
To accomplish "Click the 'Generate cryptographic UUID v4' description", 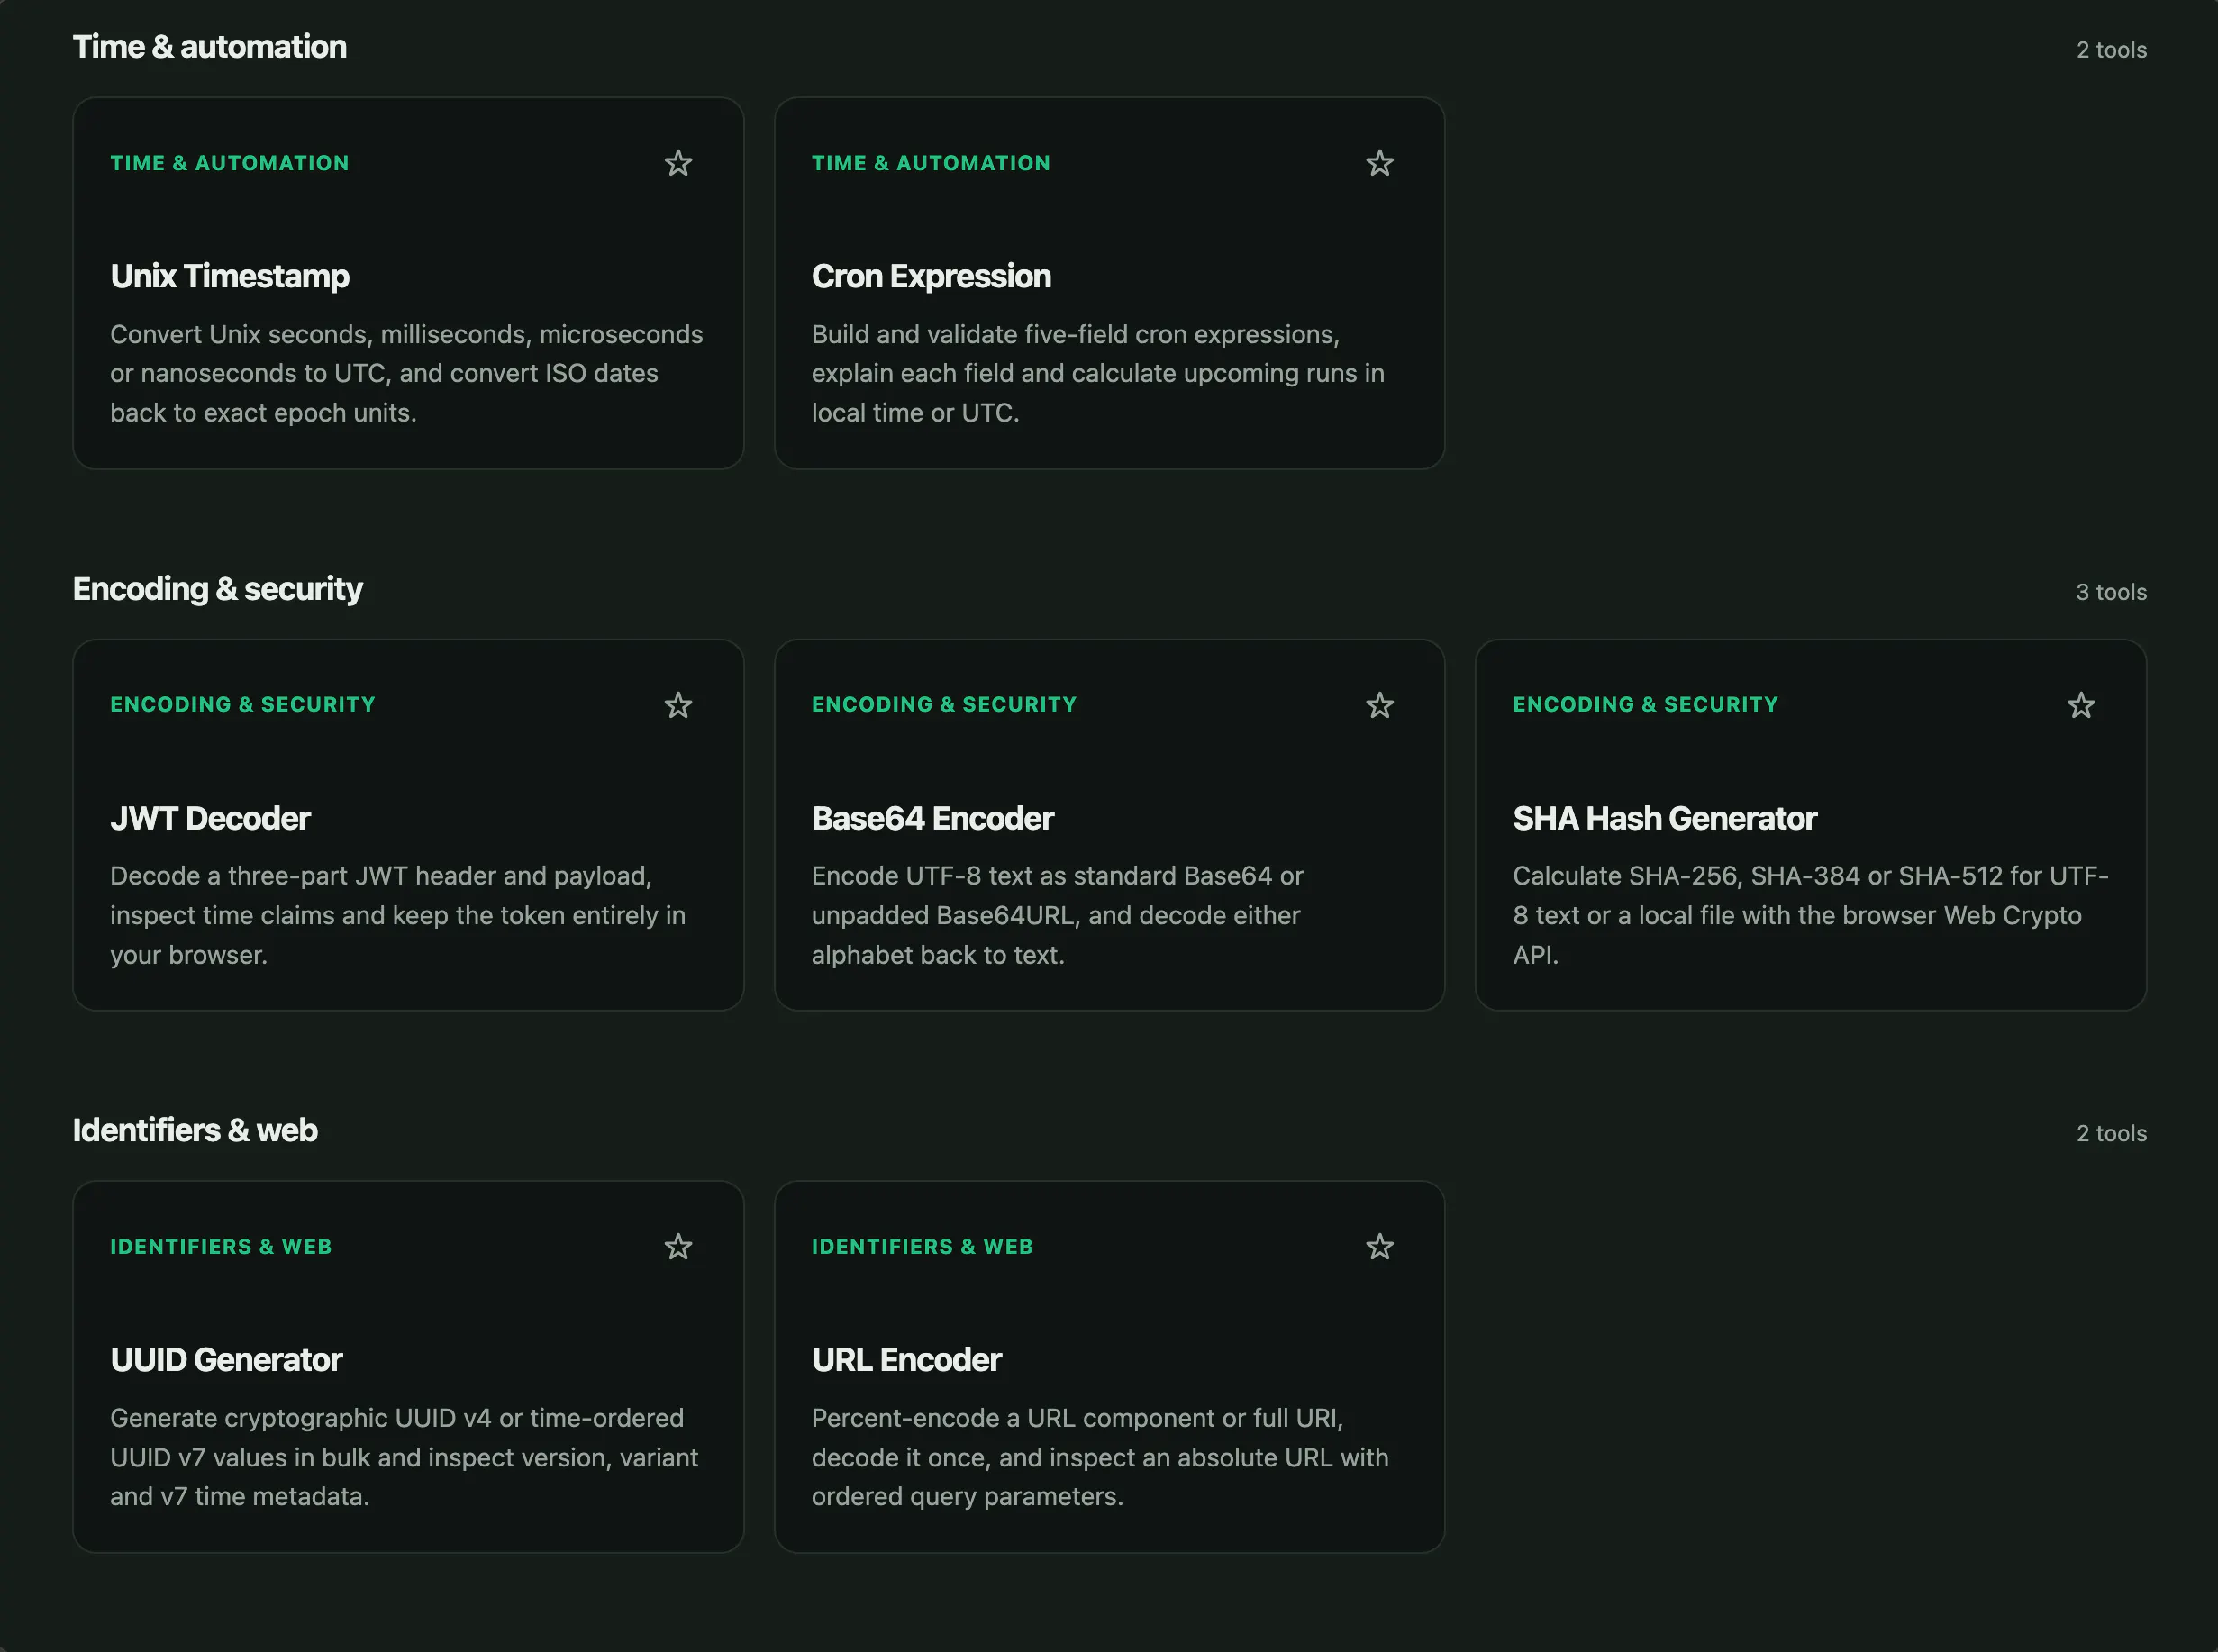I will click(404, 1457).
